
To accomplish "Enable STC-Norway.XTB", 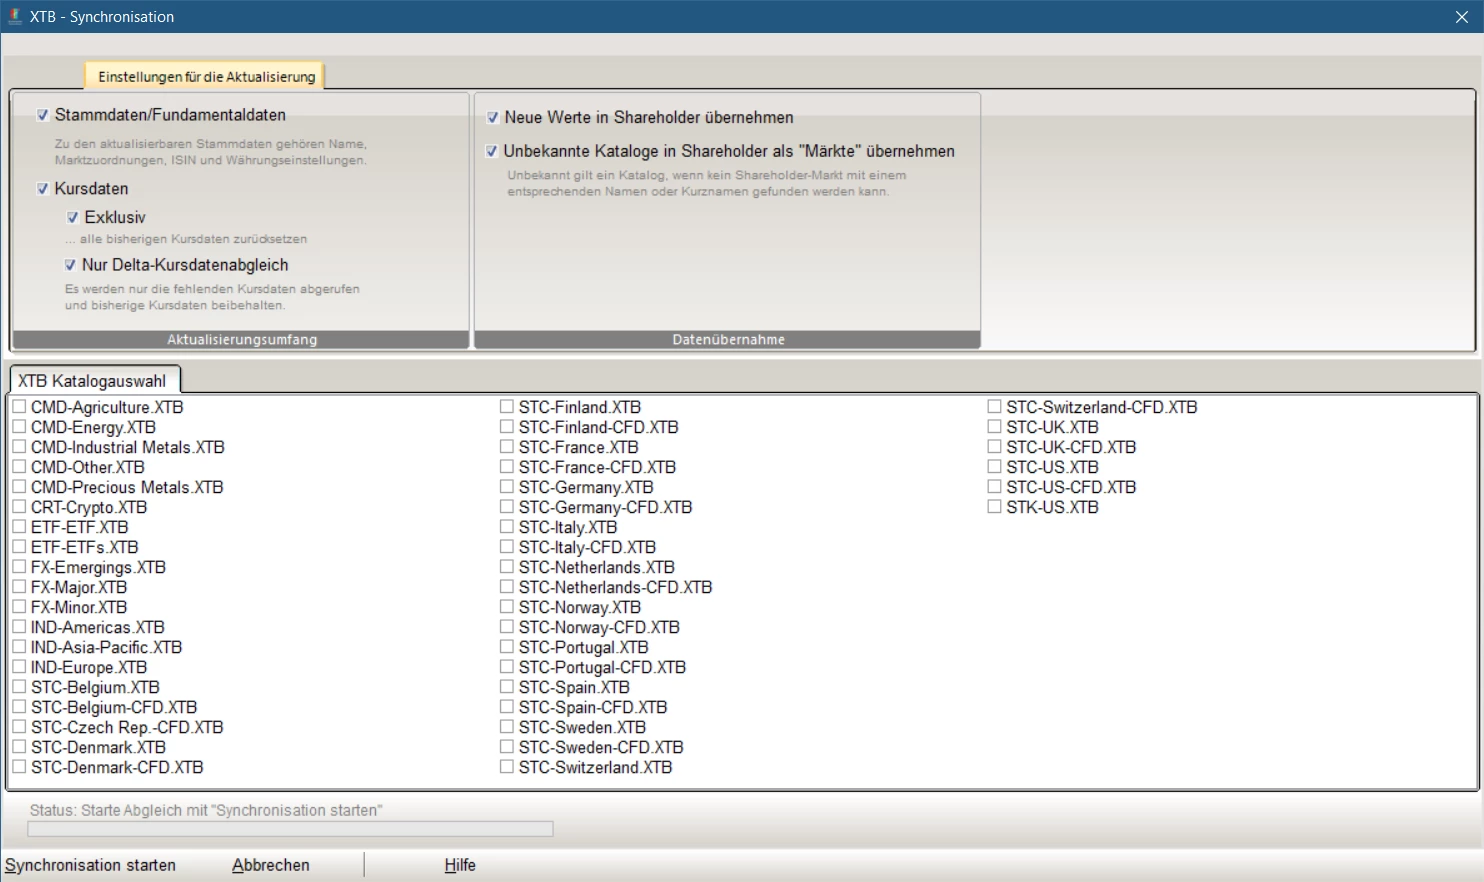I will point(507,607).
